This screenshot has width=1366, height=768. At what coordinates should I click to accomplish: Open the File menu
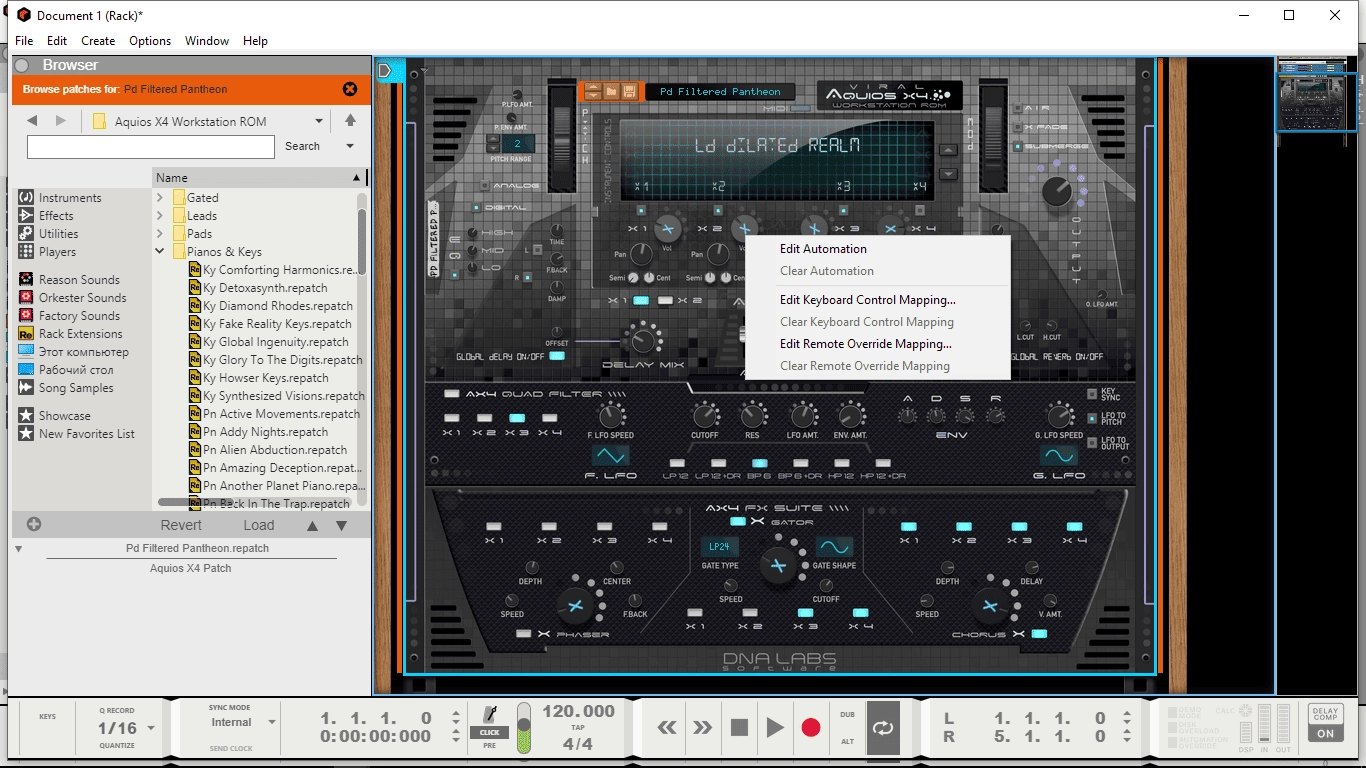point(24,41)
